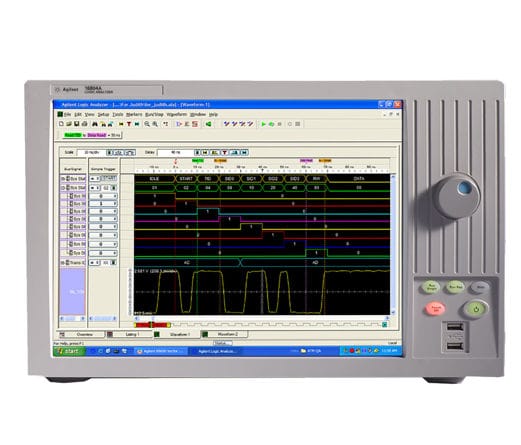Open the Run/Stop menu
Viewport: 521px width, 445px height.
click(154, 114)
